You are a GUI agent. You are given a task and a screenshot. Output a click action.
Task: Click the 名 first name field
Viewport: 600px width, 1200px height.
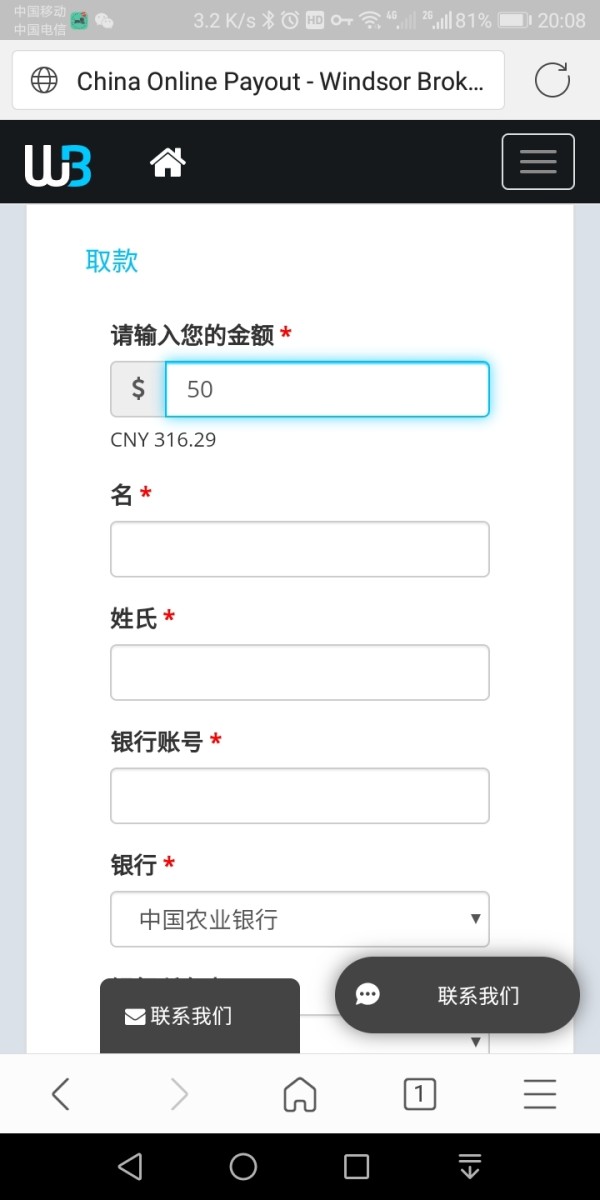pyautogui.click(x=299, y=549)
